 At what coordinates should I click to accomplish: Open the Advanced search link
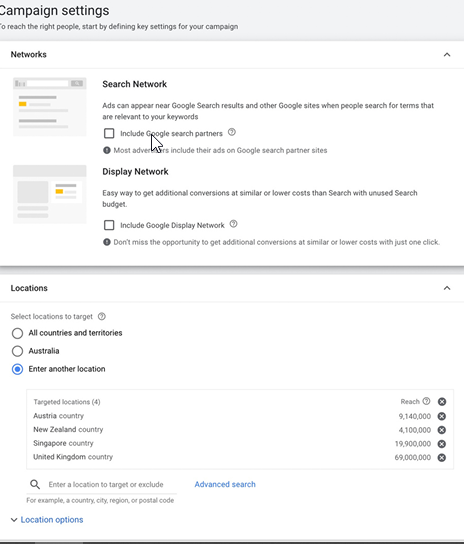tap(225, 484)
